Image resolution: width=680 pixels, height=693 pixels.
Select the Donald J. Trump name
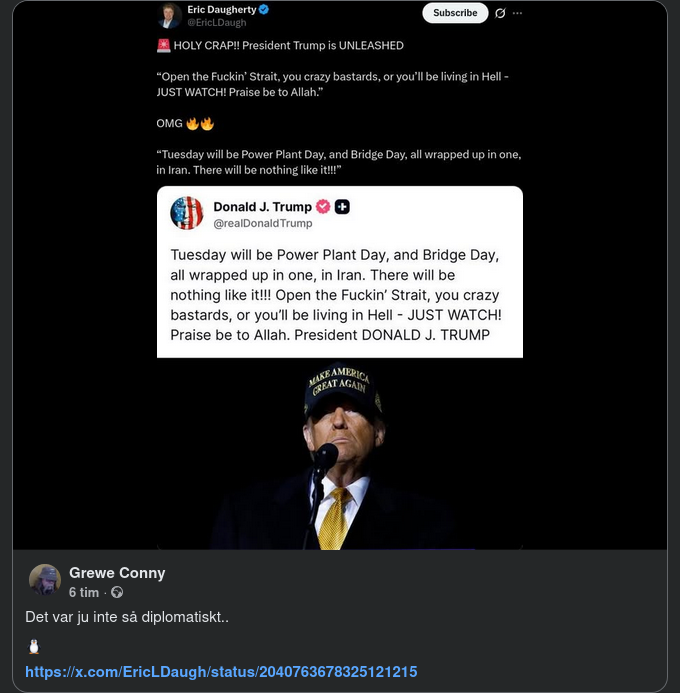[x=262, y=207]
